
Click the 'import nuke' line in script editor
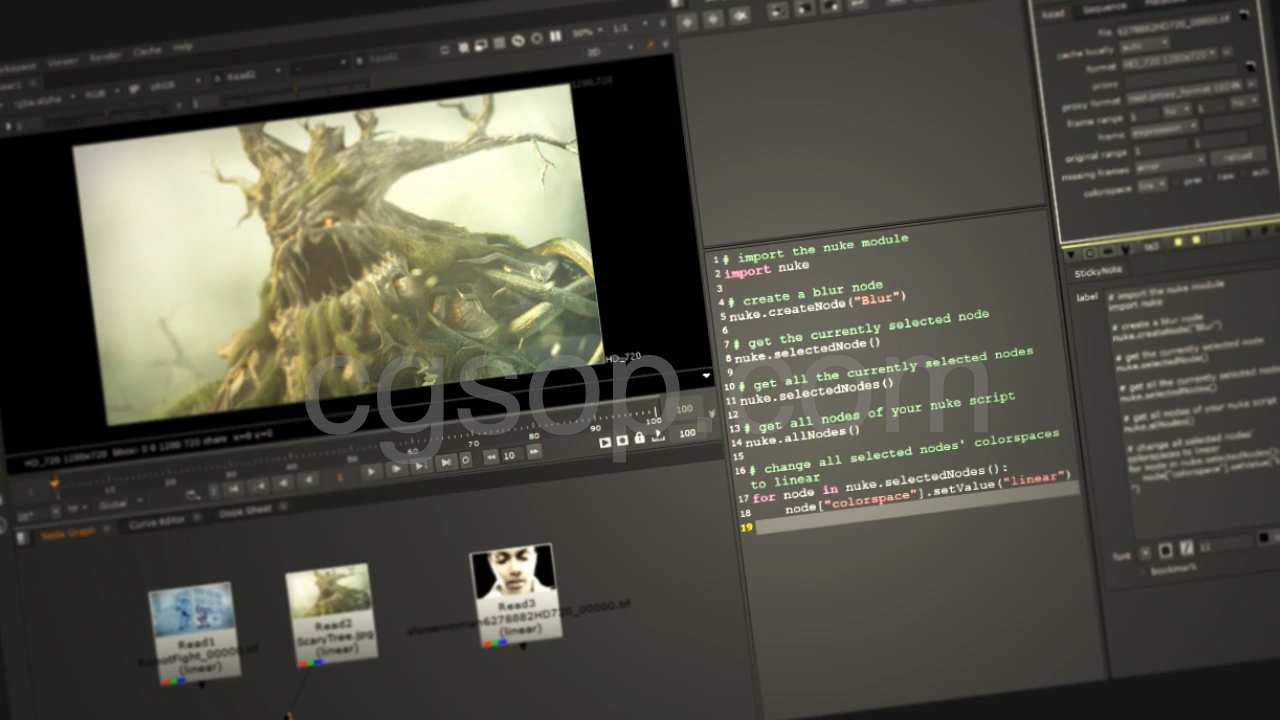766,270
